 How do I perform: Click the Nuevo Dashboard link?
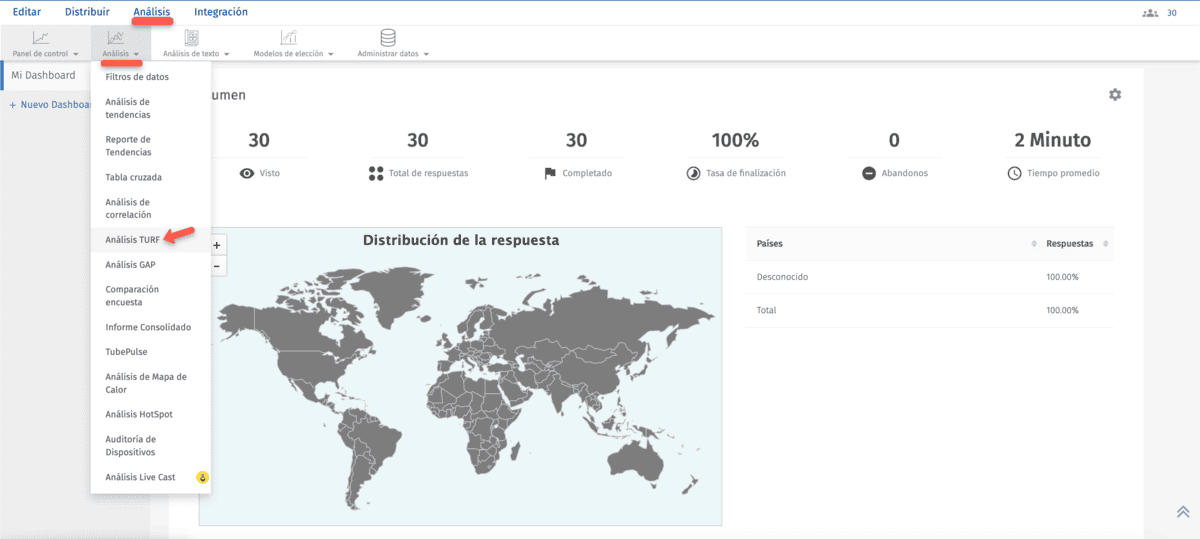click(50, 105)
